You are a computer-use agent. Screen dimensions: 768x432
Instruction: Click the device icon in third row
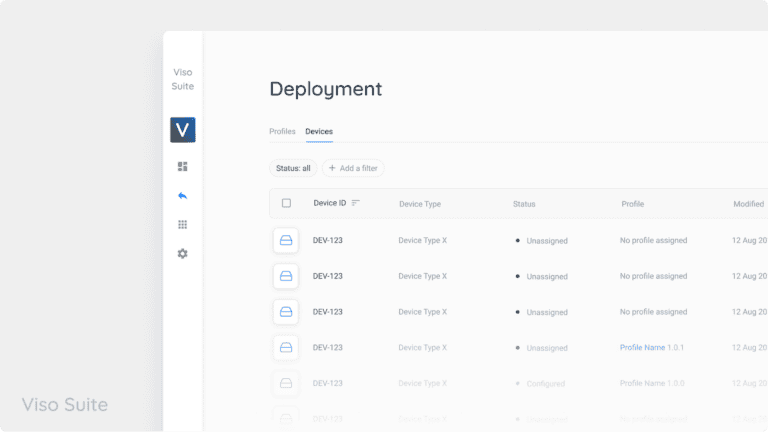pyautogui.click(x=286, y=312)
